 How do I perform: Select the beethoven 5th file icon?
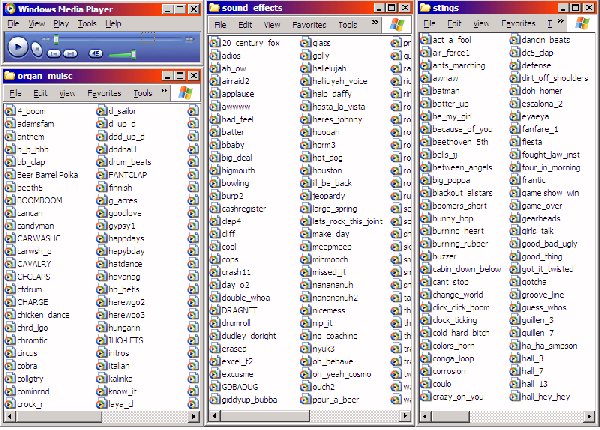pos(426,142)
